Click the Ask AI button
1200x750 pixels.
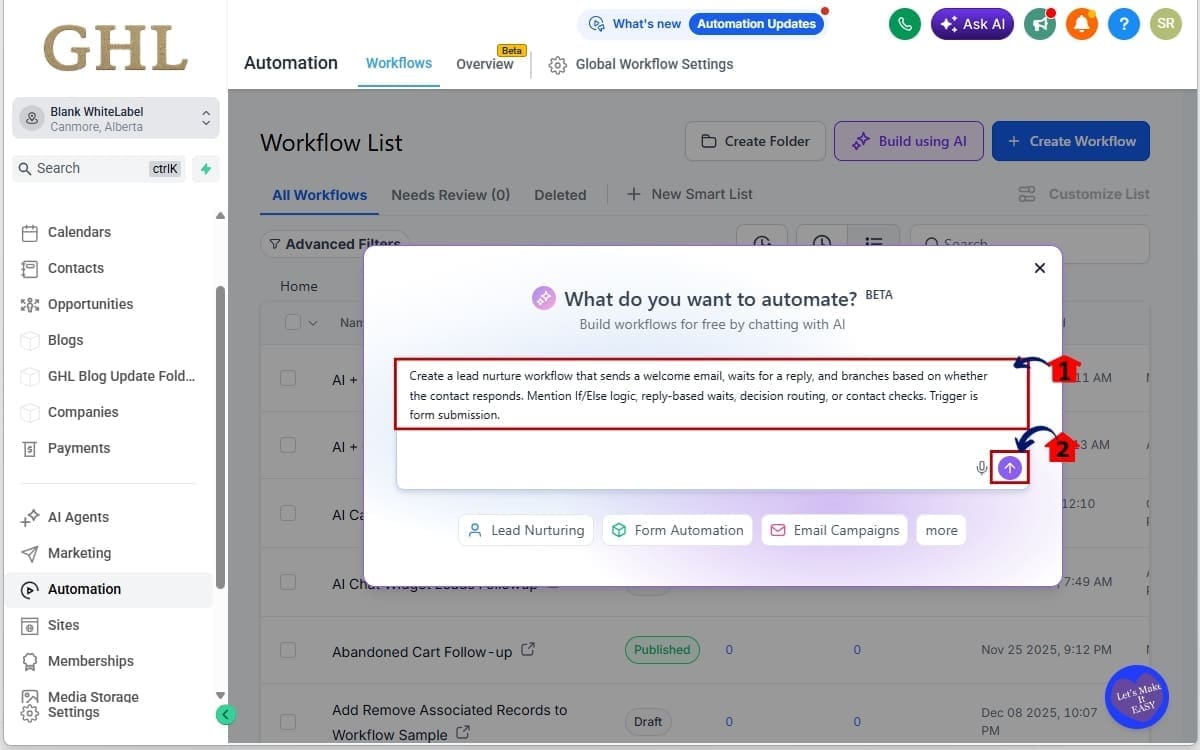[973, 24]
